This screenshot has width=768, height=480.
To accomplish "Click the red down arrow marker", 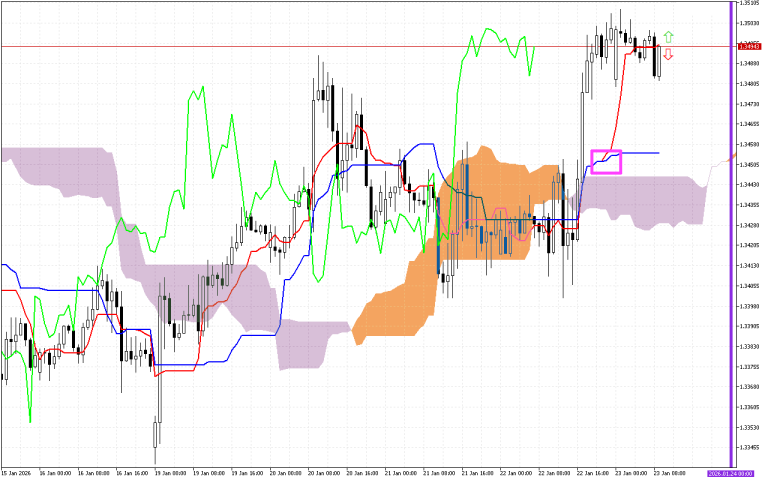I will (x=668, y=54).
